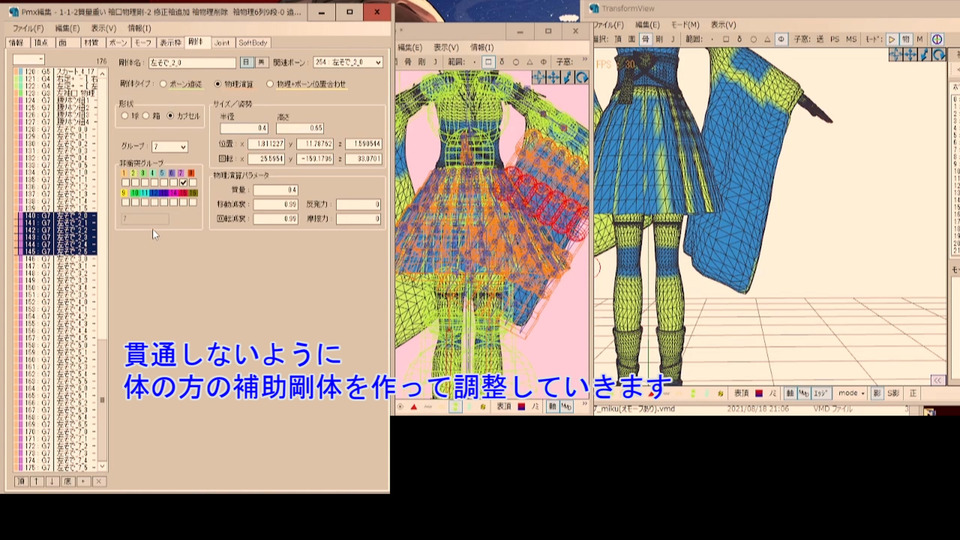960x540 pixels.
Task: Select box range icon in TransformView
Action: point(726,39)
